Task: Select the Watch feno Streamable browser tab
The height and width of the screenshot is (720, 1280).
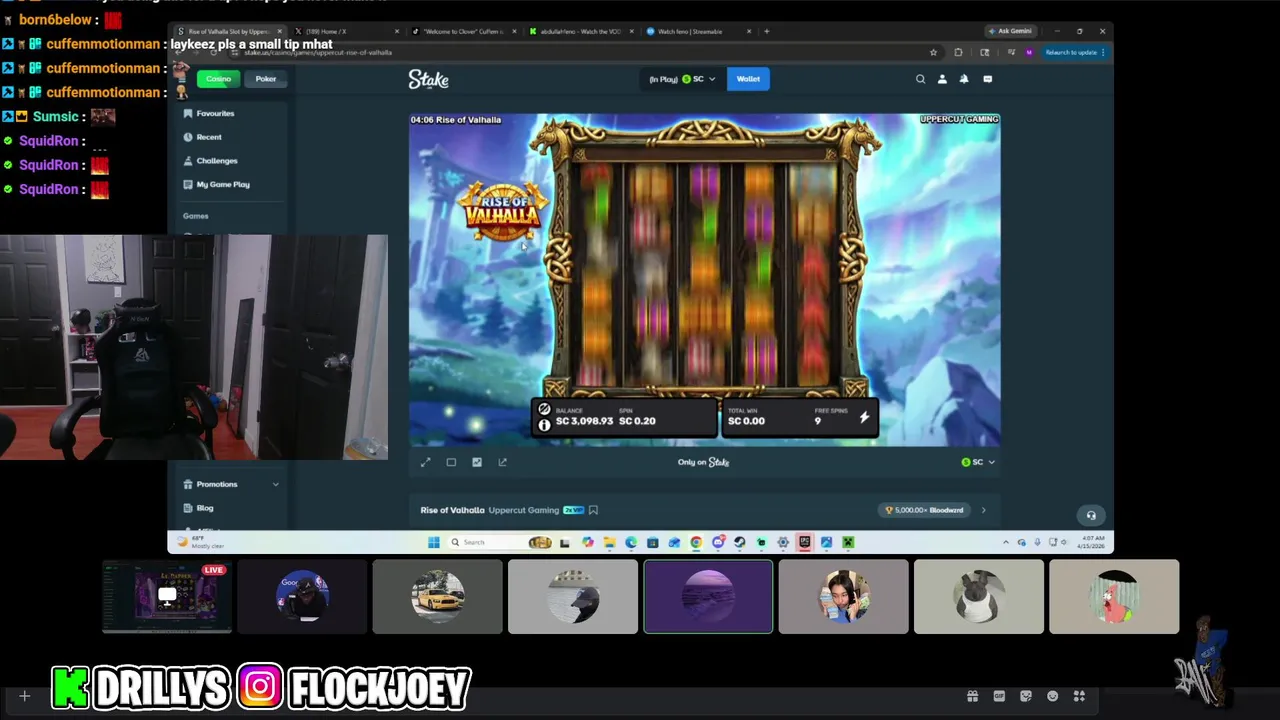Action: [x=698, y=31]
